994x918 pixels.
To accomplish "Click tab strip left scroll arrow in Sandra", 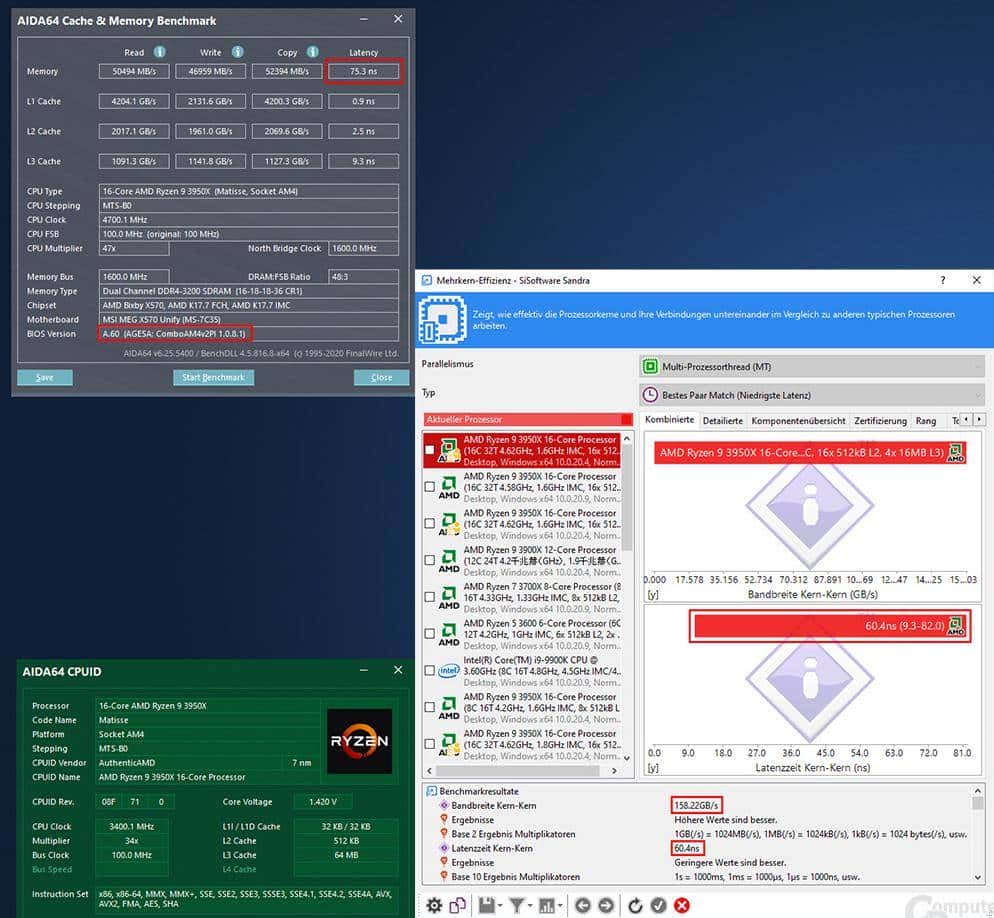I will tap(966, 419).
